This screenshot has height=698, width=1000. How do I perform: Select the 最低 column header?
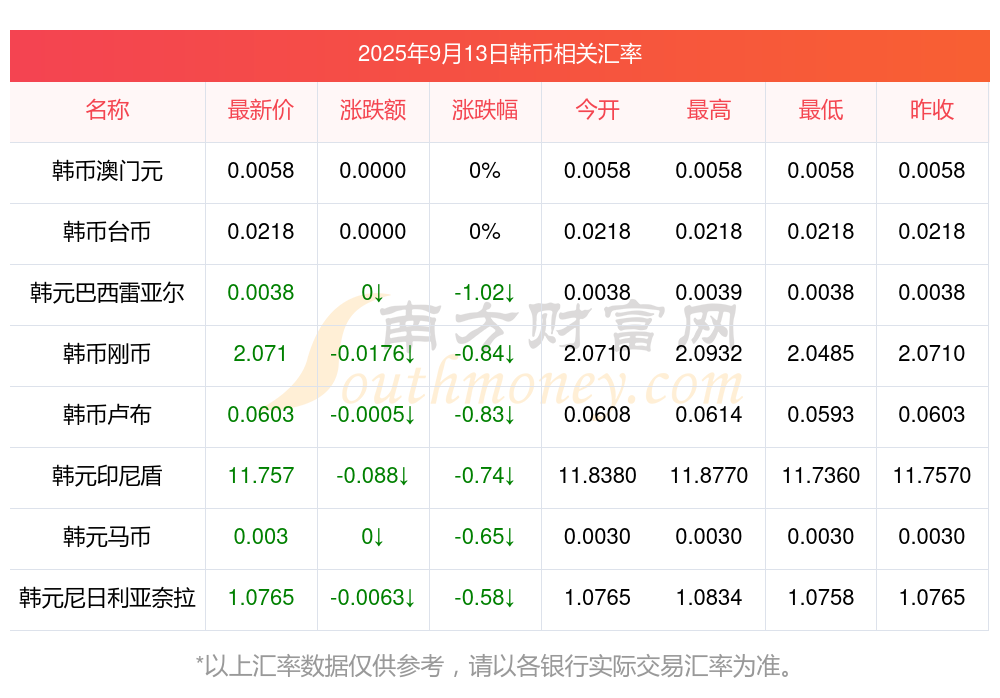pyautogui.click(x=821, y=110)
